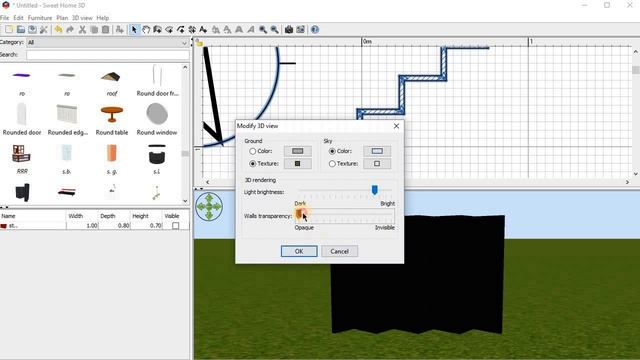Image resolution: width=640 pixels, height=360 pixels.
Task: Click the Height column header
Action: [147, 216]
